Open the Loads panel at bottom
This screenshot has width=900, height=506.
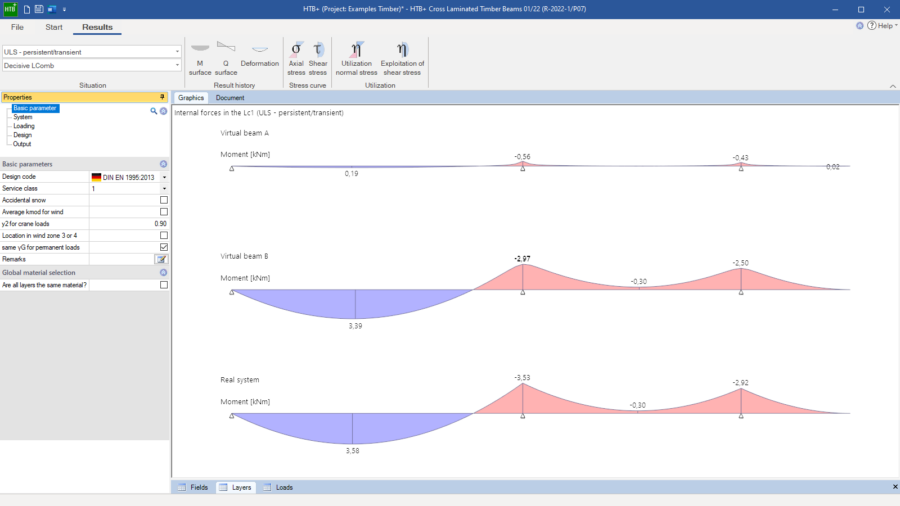pos(279,487)
